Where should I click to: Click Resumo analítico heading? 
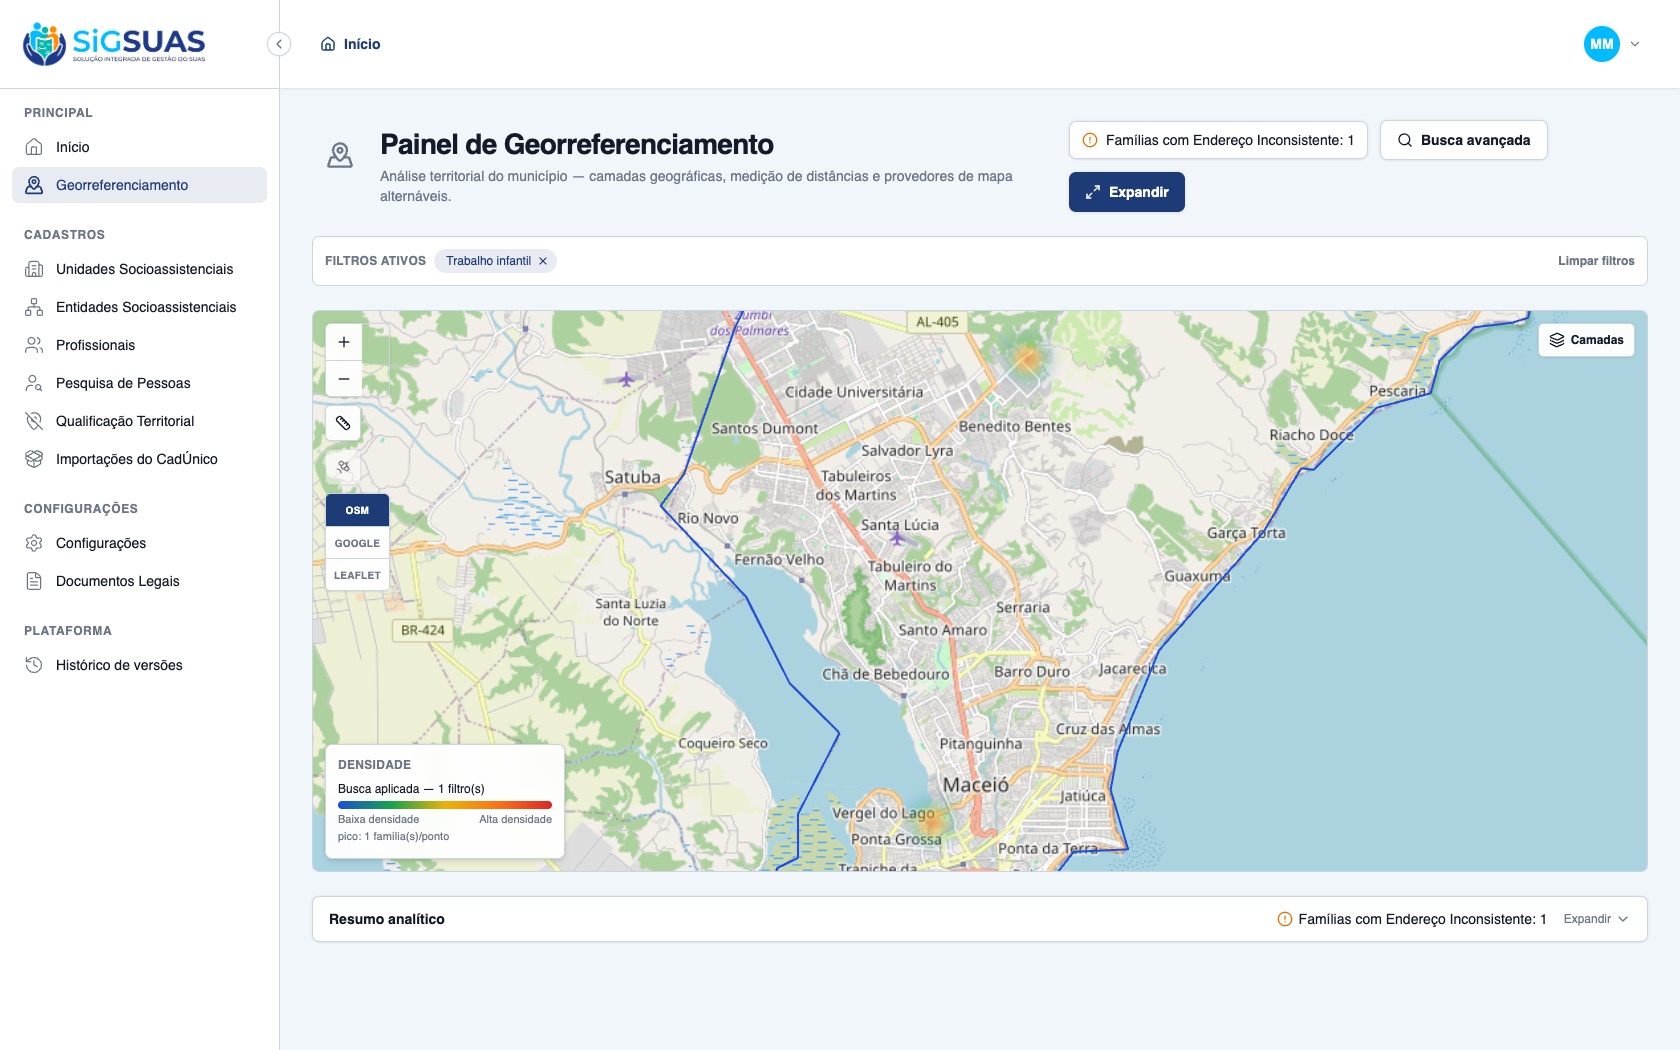coord(387,919)
